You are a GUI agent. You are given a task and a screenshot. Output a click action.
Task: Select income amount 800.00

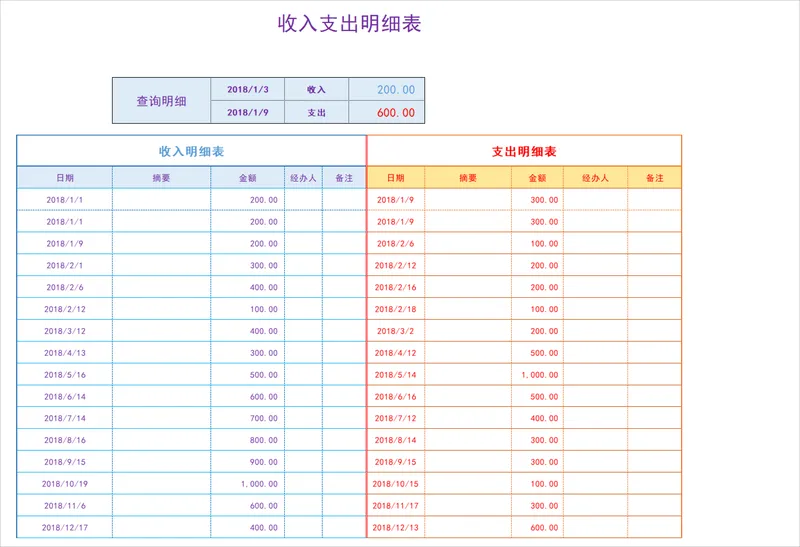click(x=247, y=440)
